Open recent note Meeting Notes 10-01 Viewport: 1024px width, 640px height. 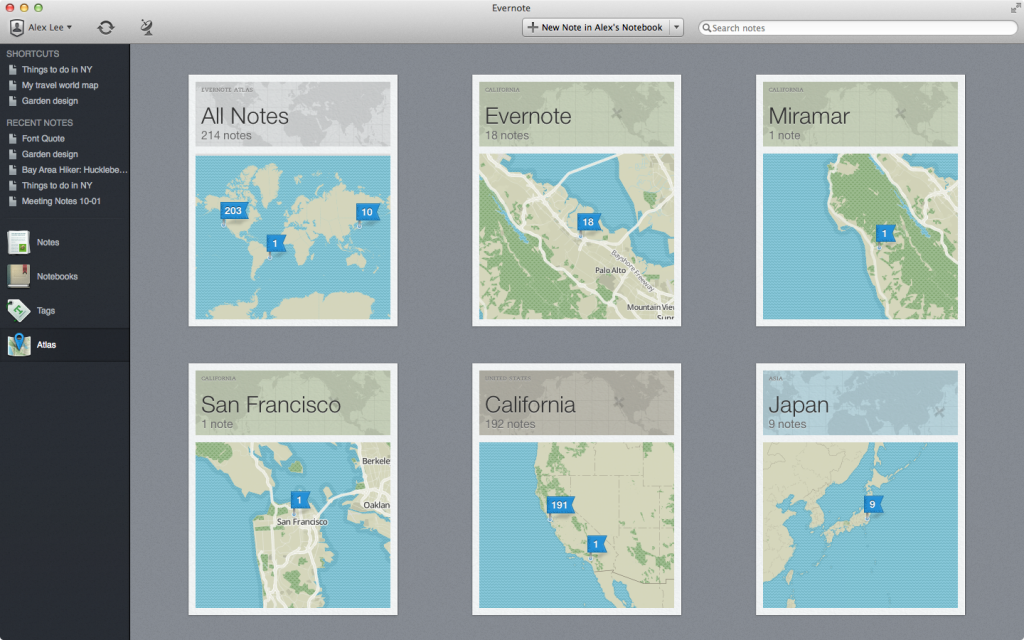coord(61,201)
